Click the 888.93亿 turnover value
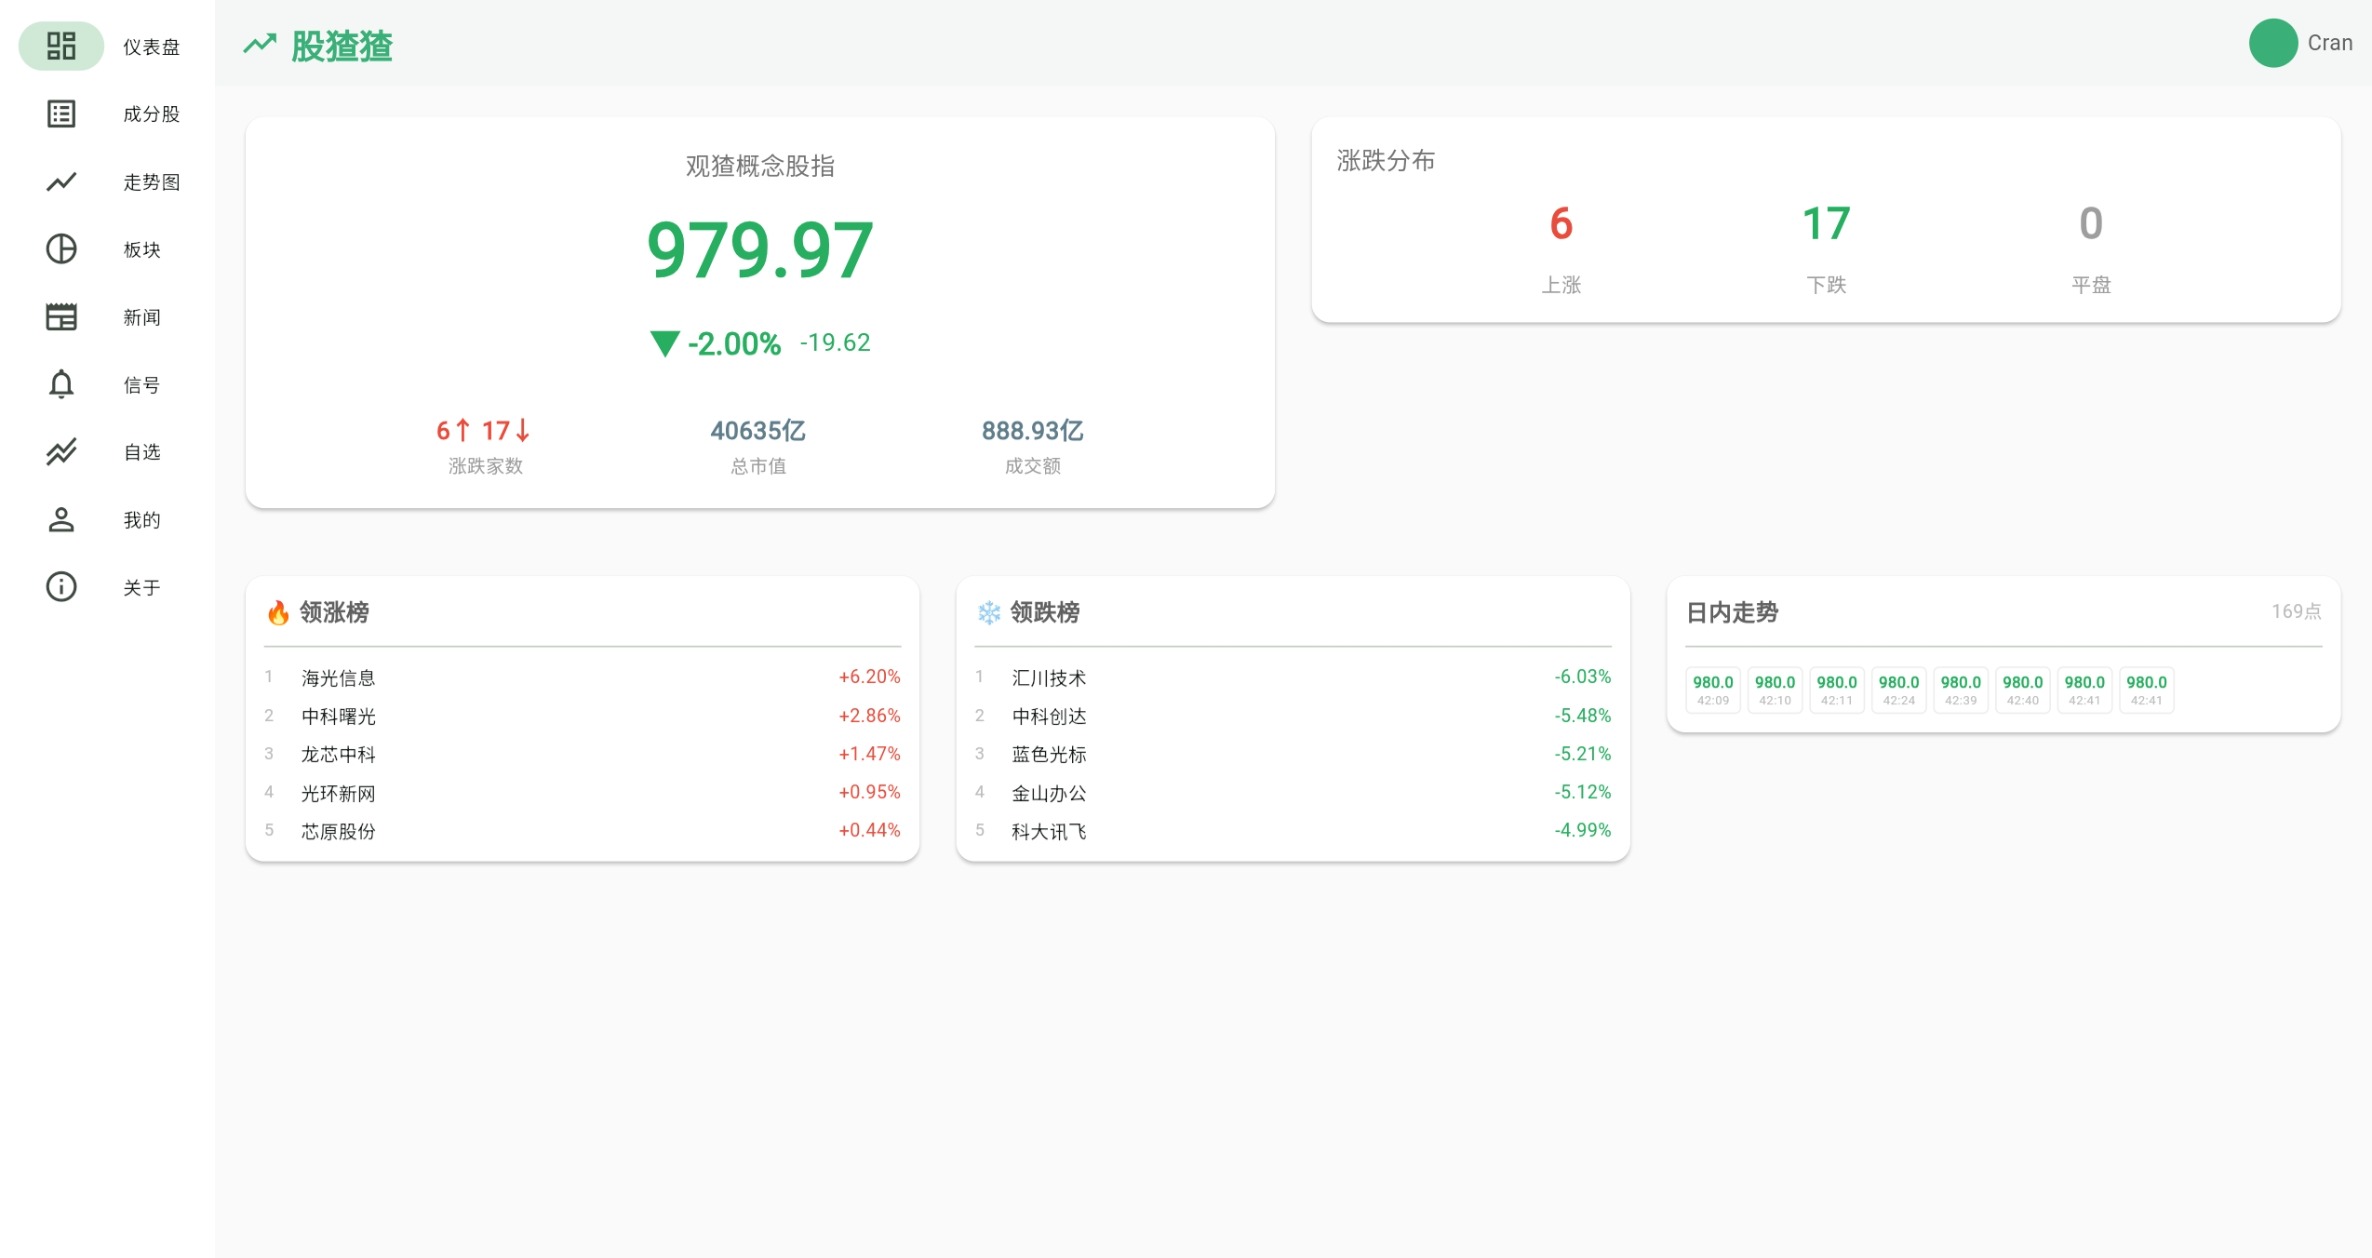This screenshot has width=2372, height=1258. pyautogui.click(x=1032, y=431)
